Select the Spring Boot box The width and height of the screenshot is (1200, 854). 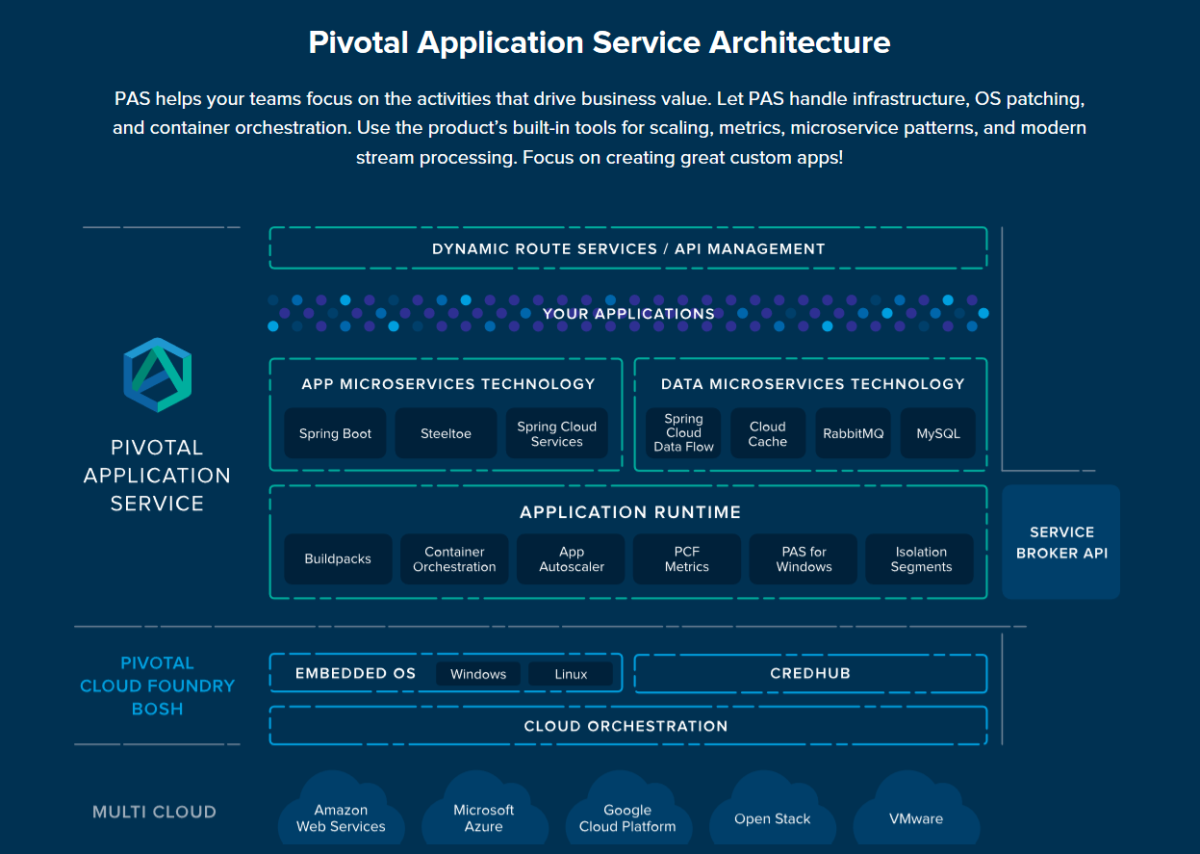[335, 434]
